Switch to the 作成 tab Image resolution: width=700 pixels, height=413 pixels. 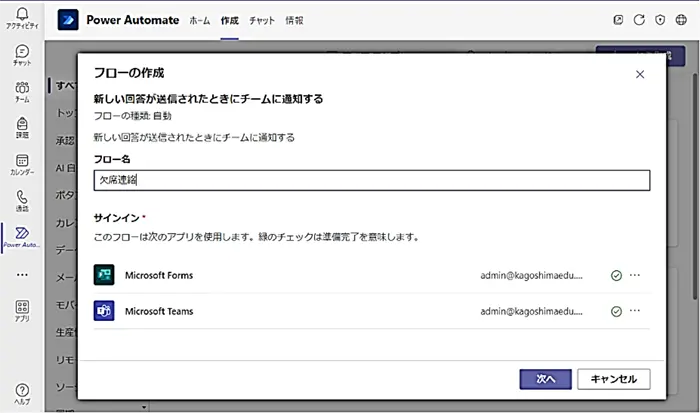point(229,20)
